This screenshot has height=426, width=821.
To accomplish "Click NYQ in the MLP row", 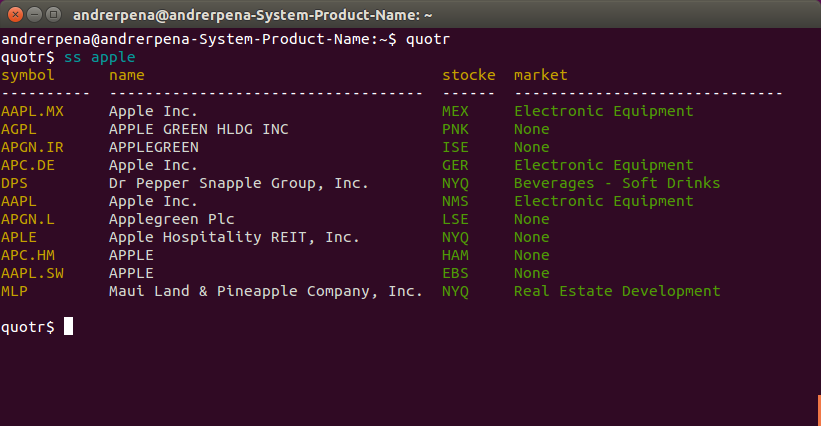I will (455, 291).
